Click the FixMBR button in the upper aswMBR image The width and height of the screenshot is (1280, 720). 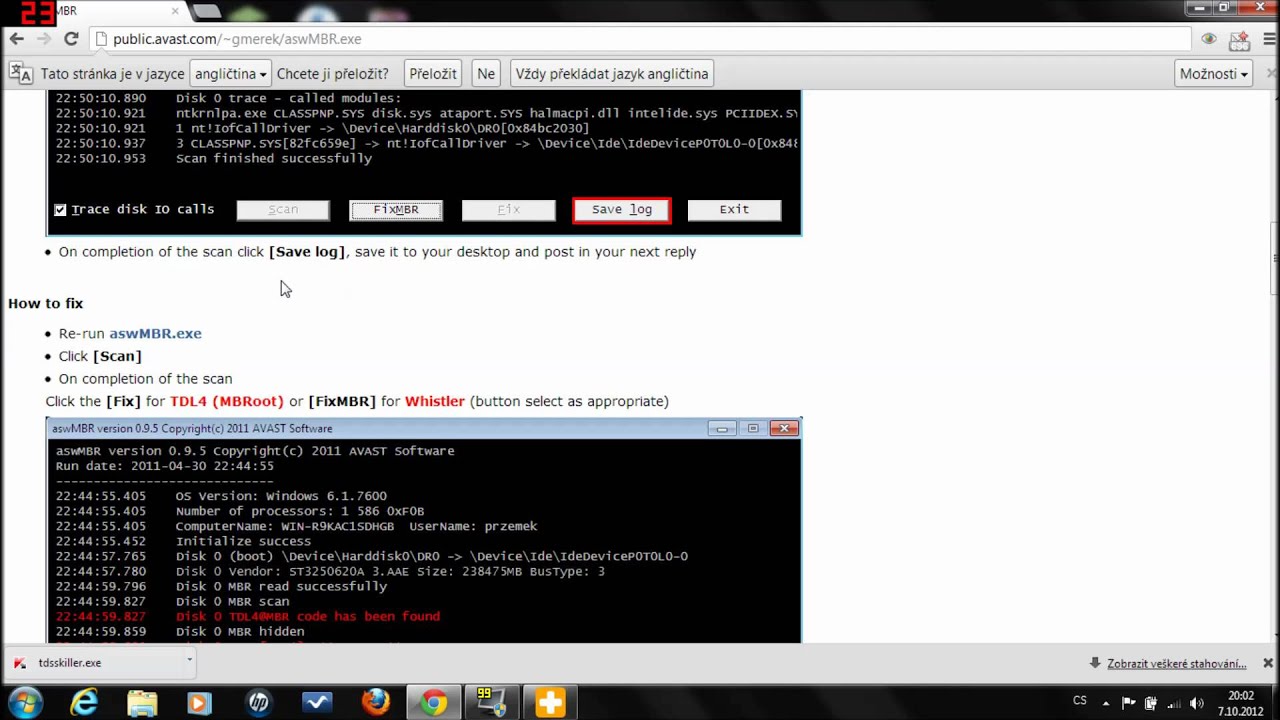(396, 210)
